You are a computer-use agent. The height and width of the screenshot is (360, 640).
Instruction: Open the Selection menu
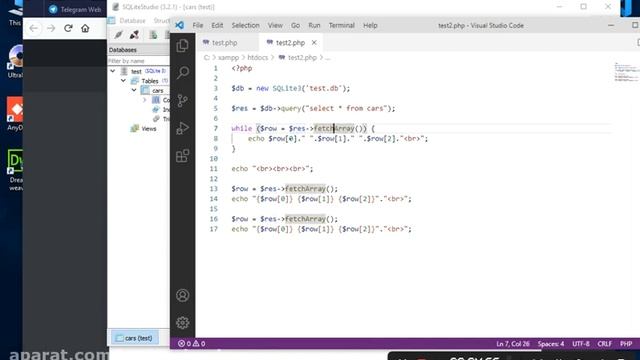245,25
